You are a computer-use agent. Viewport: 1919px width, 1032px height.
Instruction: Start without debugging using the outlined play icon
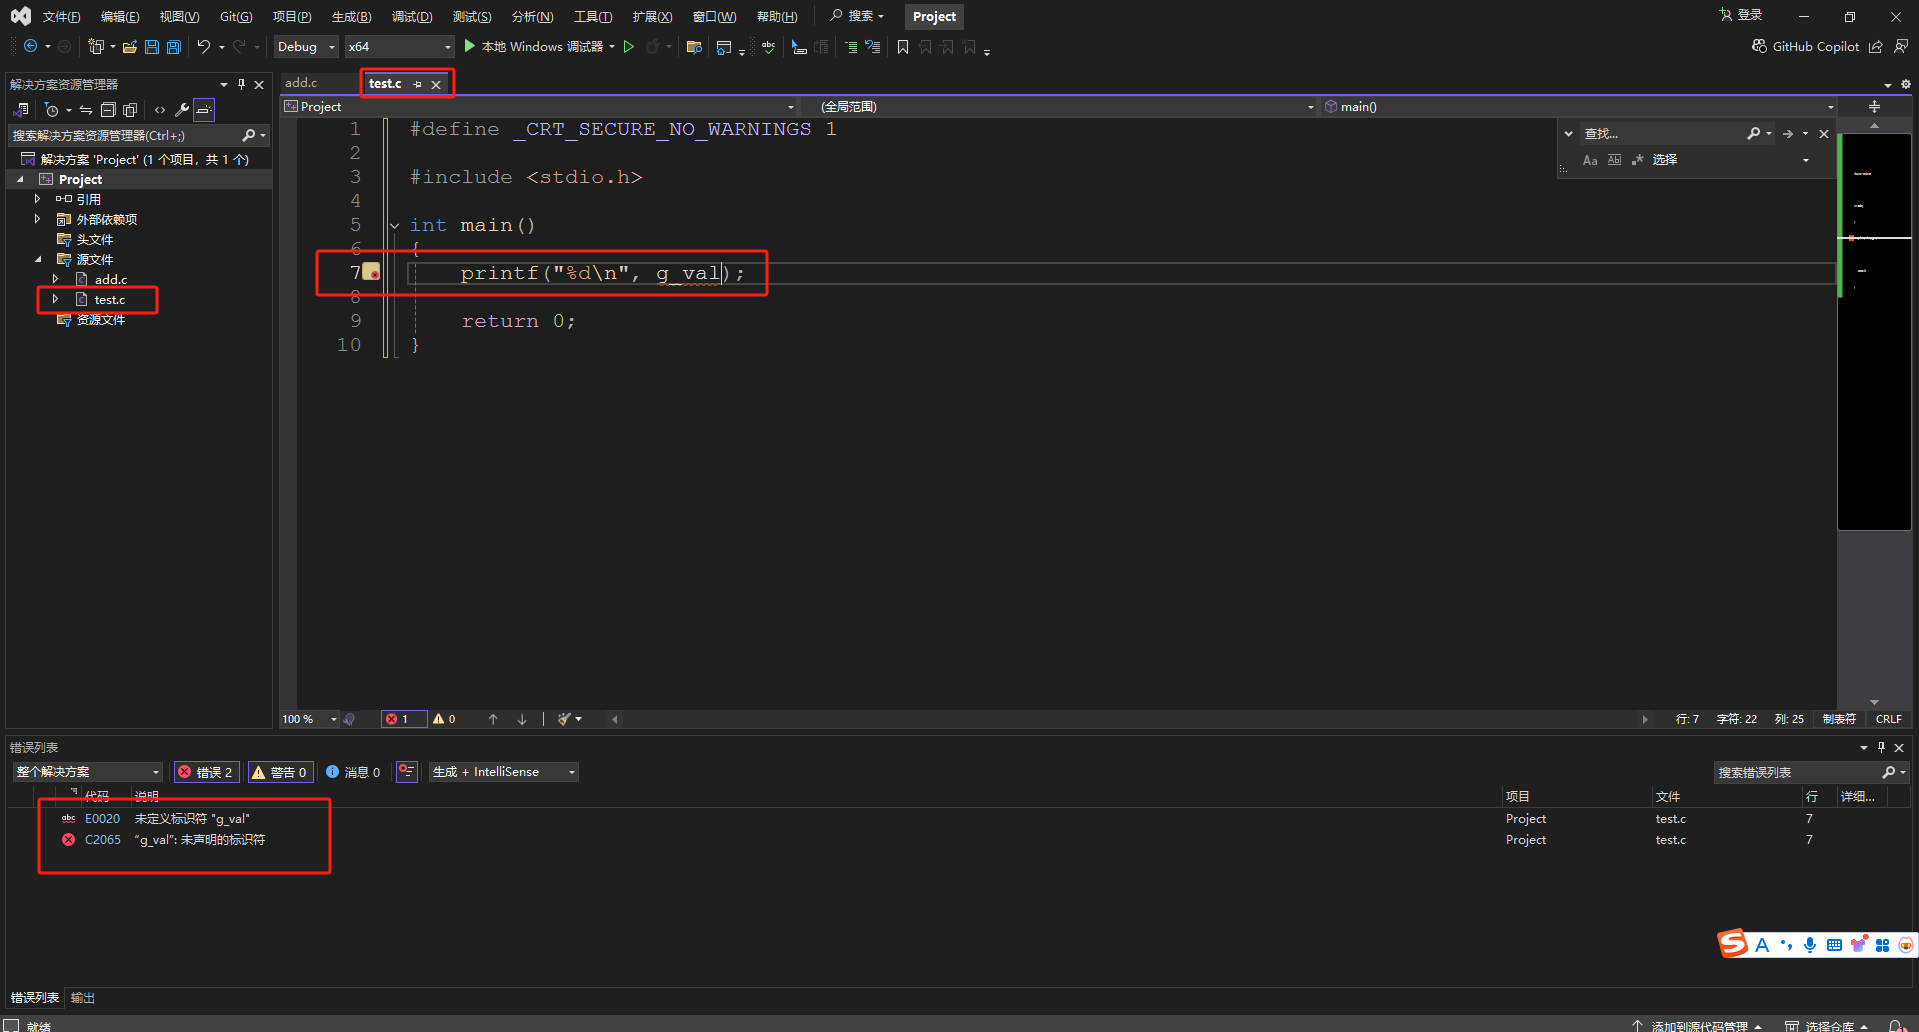[629, 46]
